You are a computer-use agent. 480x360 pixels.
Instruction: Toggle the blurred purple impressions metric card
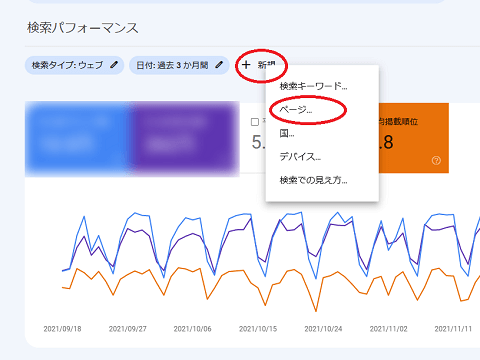pos(185,139)
